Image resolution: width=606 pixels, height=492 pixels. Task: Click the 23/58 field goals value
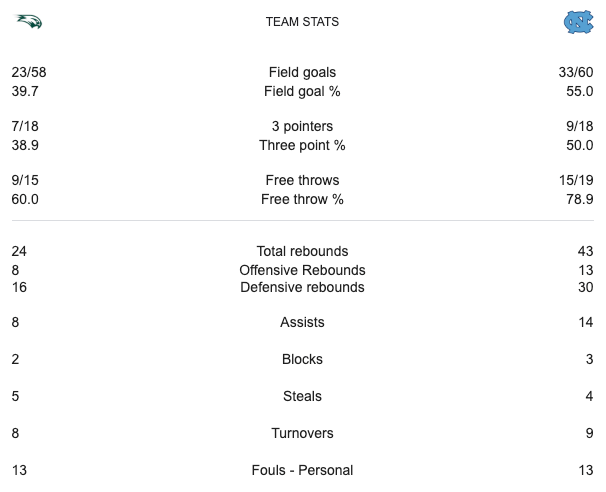30,72
